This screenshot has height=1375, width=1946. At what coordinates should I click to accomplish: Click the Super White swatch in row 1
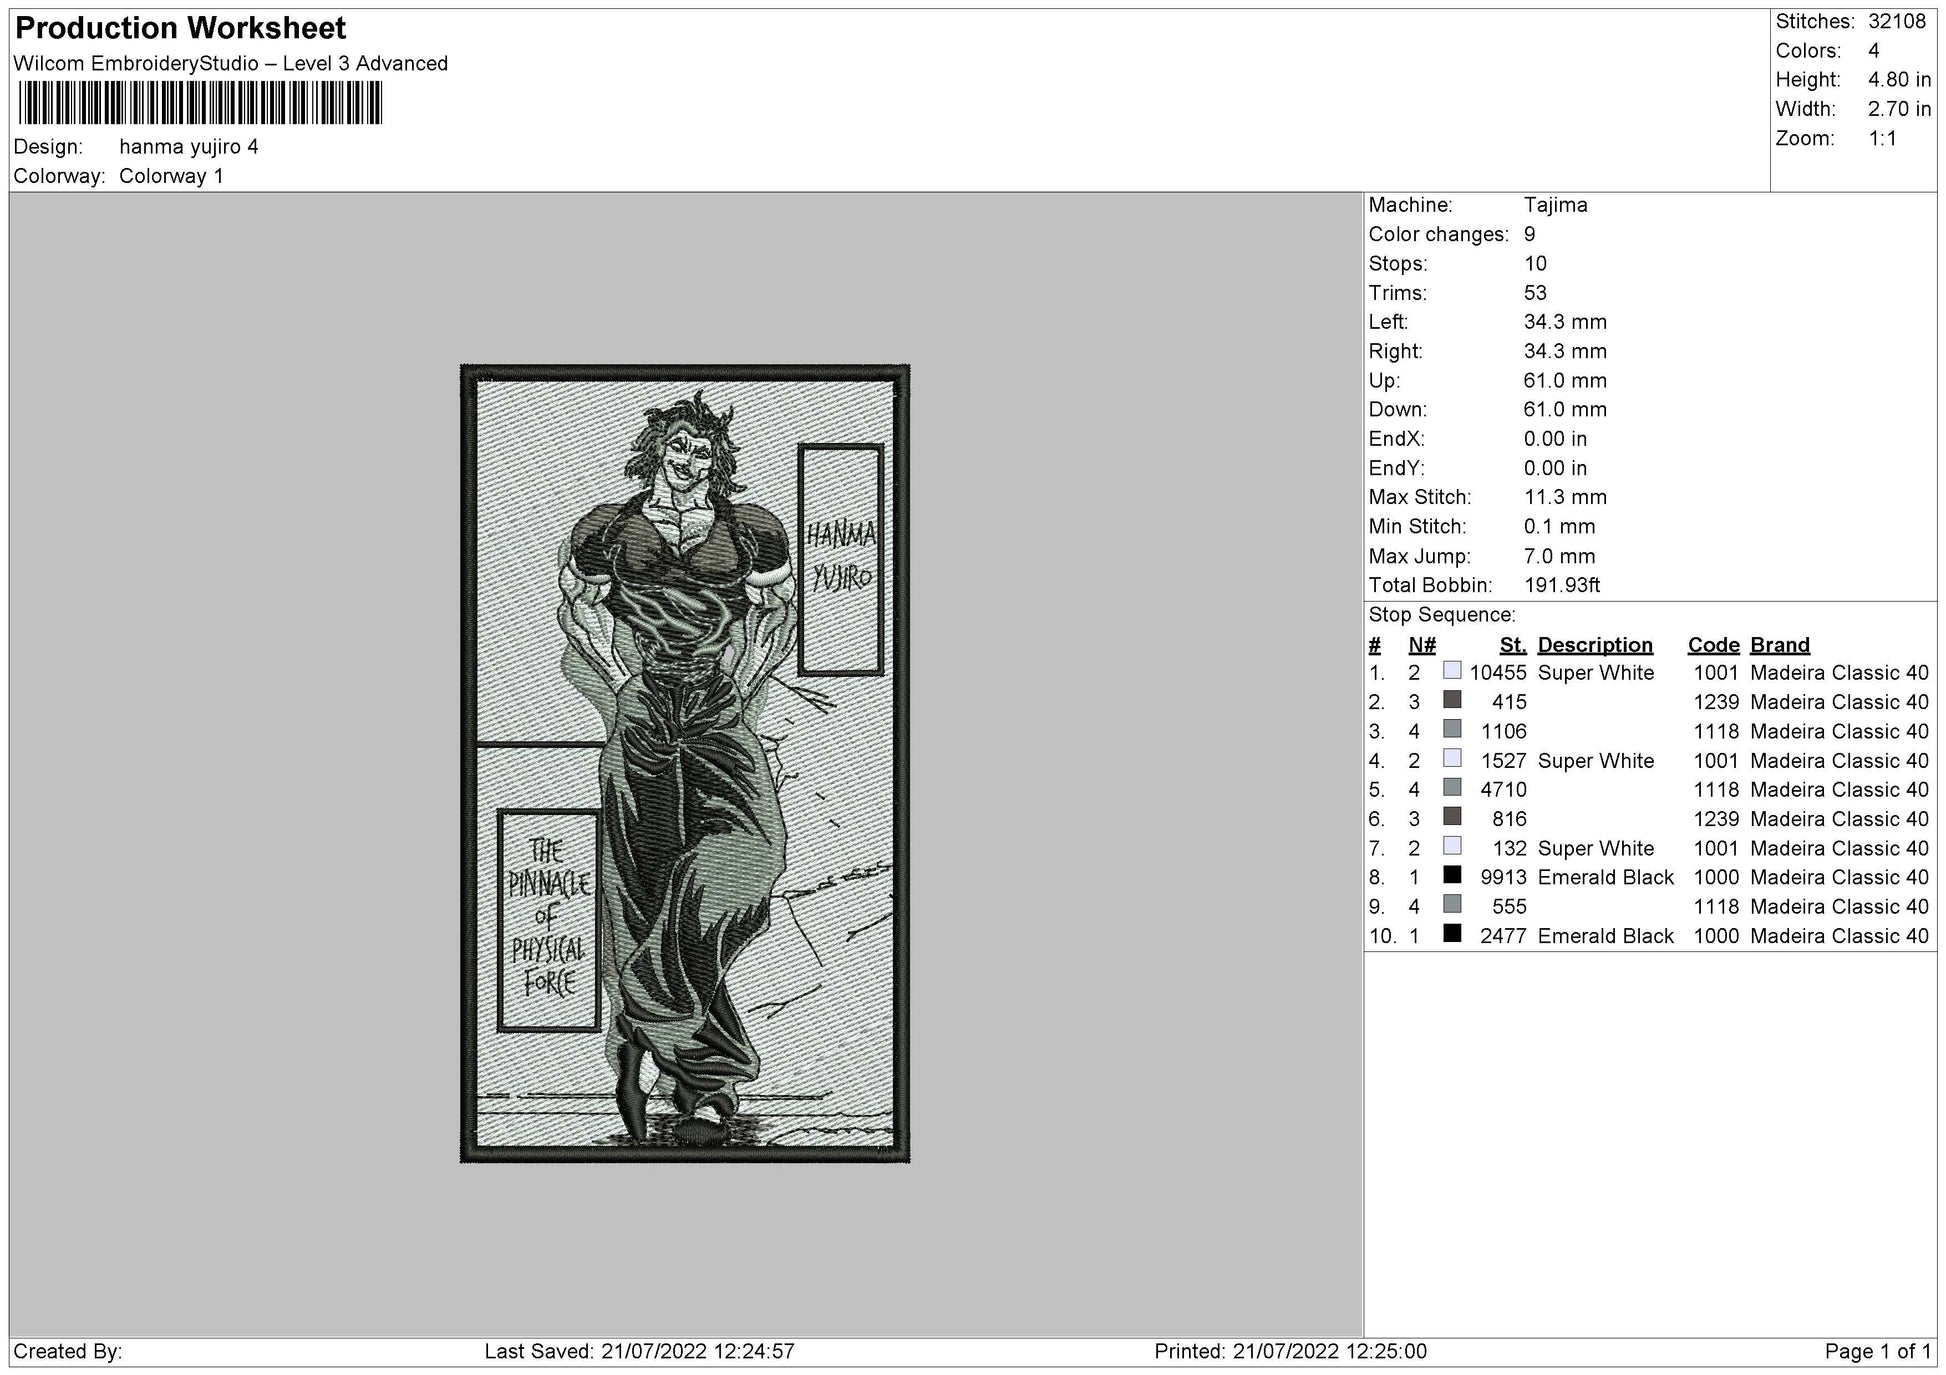coord(1452,671)
